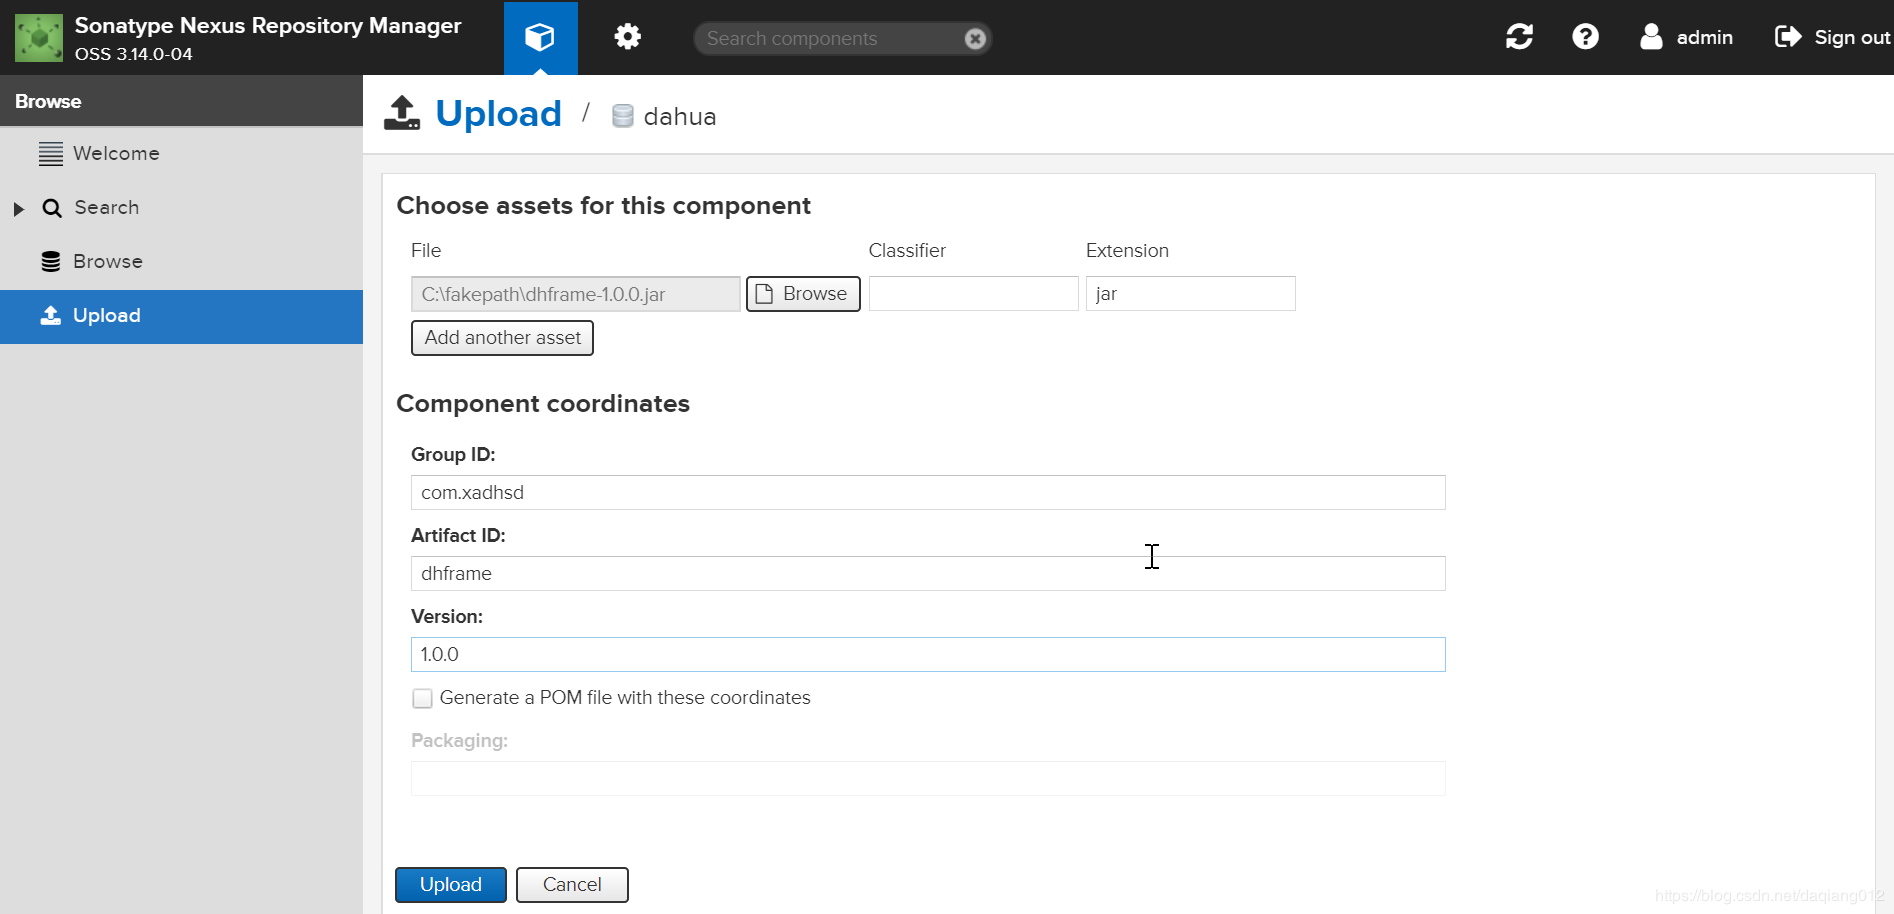
Task: Submit the component with the Upload button
Action: pos(450,884)
